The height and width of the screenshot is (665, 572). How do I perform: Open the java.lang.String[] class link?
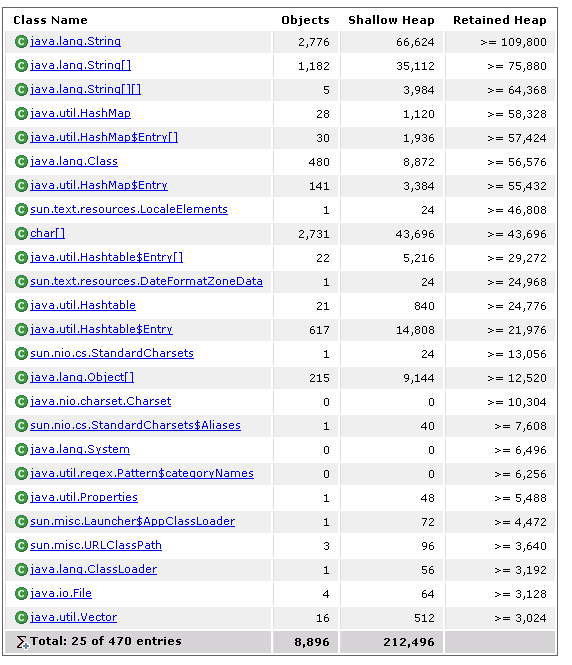81,65
